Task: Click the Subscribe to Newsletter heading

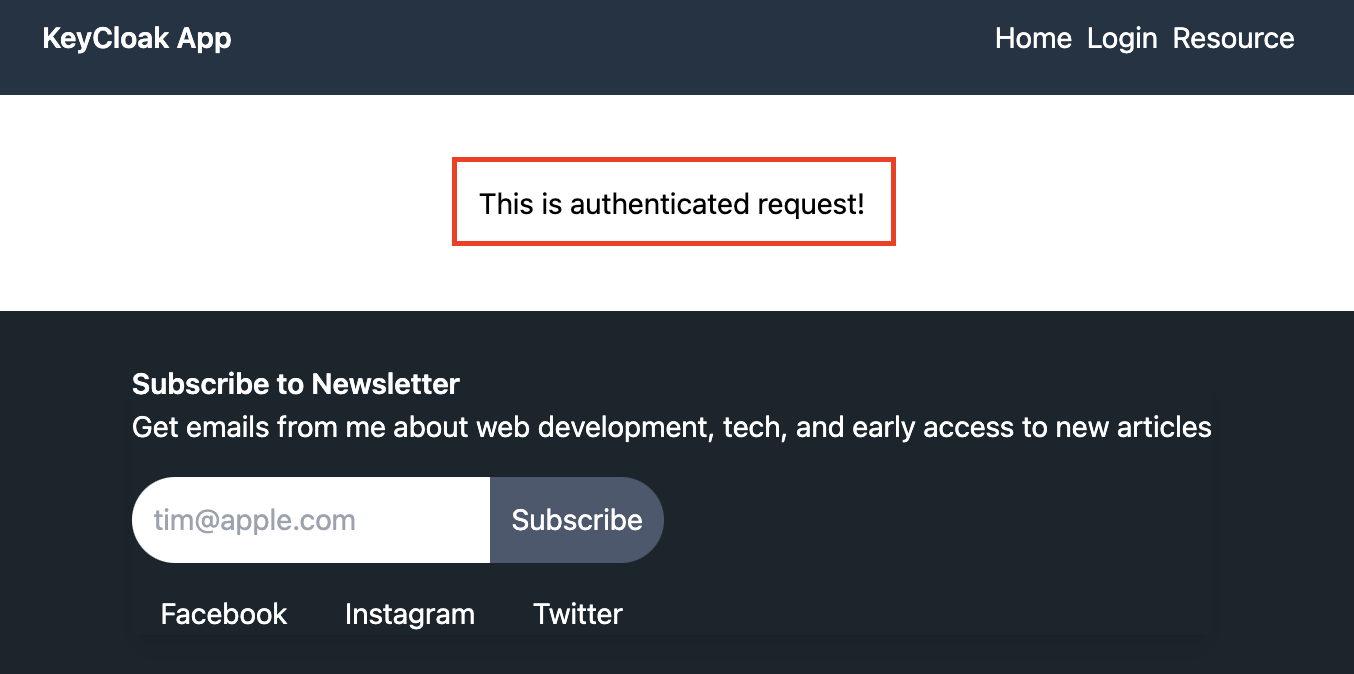Action: click(x=296, y=384)
